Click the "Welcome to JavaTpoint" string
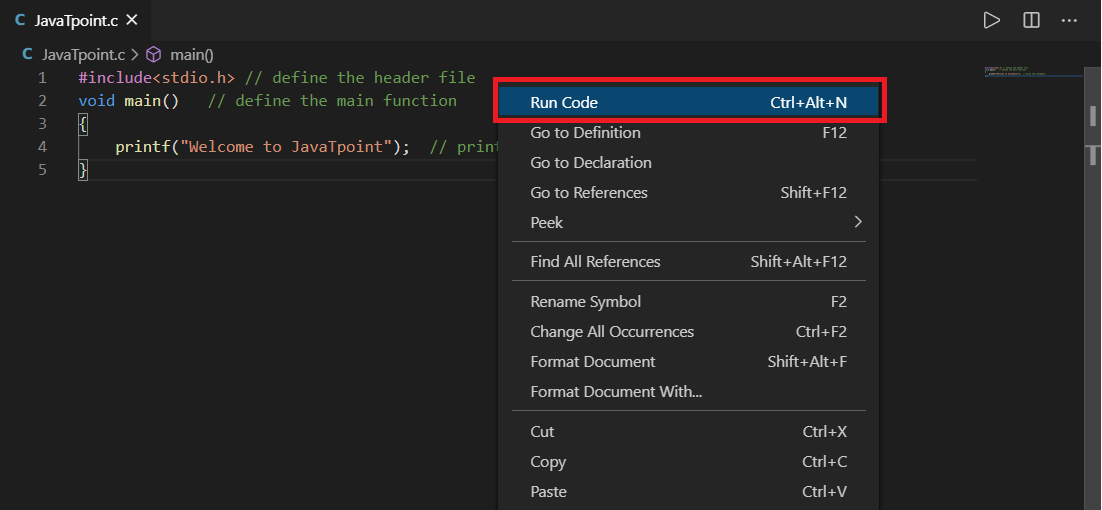Image resolution: width=1102 pixels, height=510 pixels. point(285,147)
